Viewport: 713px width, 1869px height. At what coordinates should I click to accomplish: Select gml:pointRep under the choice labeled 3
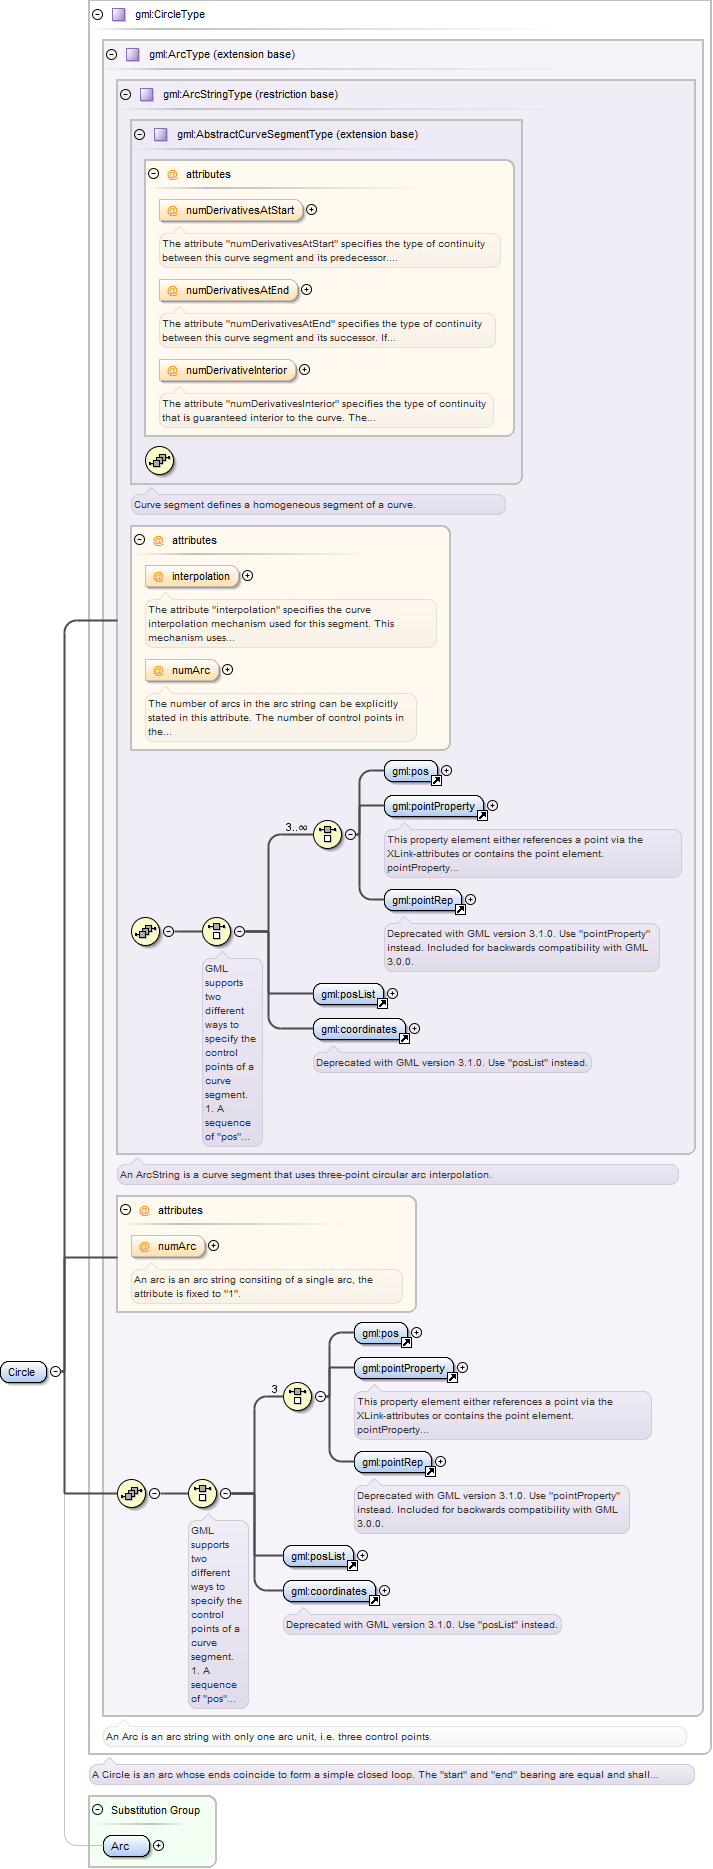pyautogui.click(x=394, y=1463)
